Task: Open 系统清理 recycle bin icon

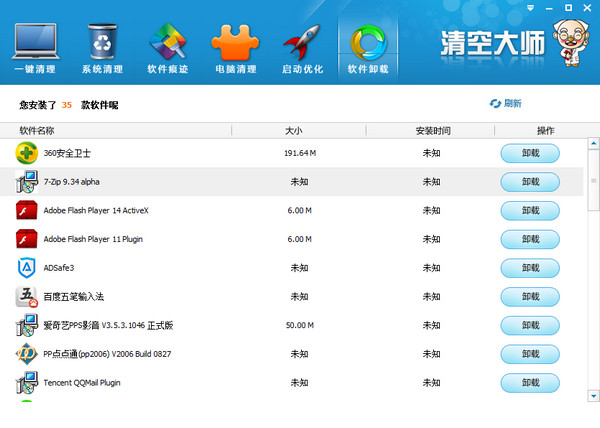Action: (102, 41)
